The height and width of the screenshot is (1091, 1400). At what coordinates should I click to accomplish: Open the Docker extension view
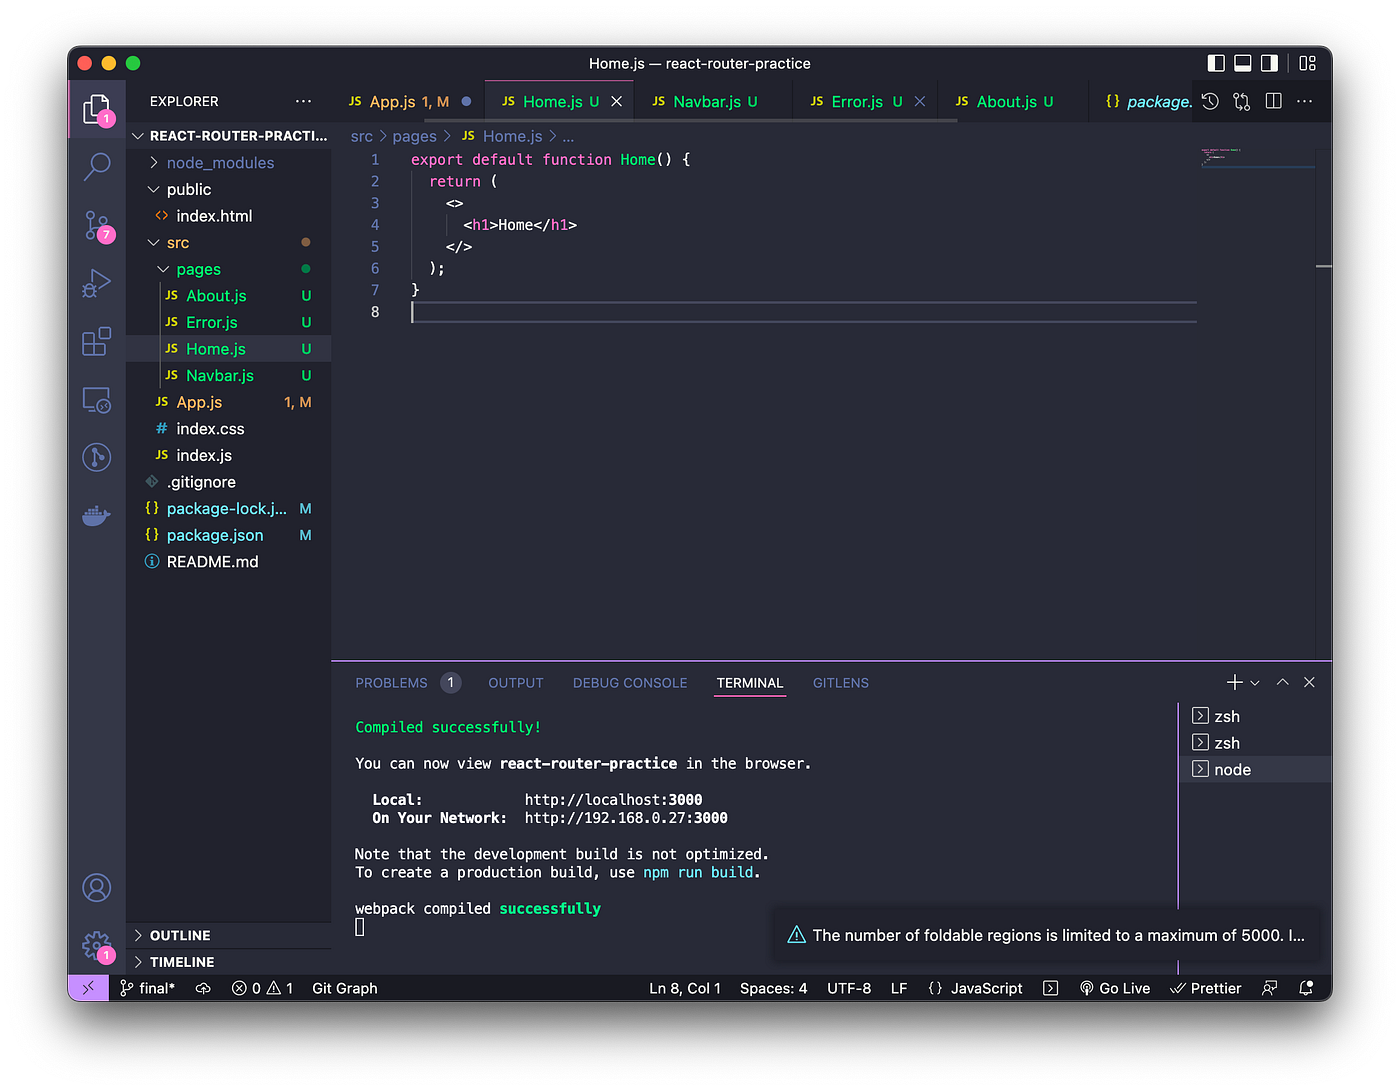[96, 515]
